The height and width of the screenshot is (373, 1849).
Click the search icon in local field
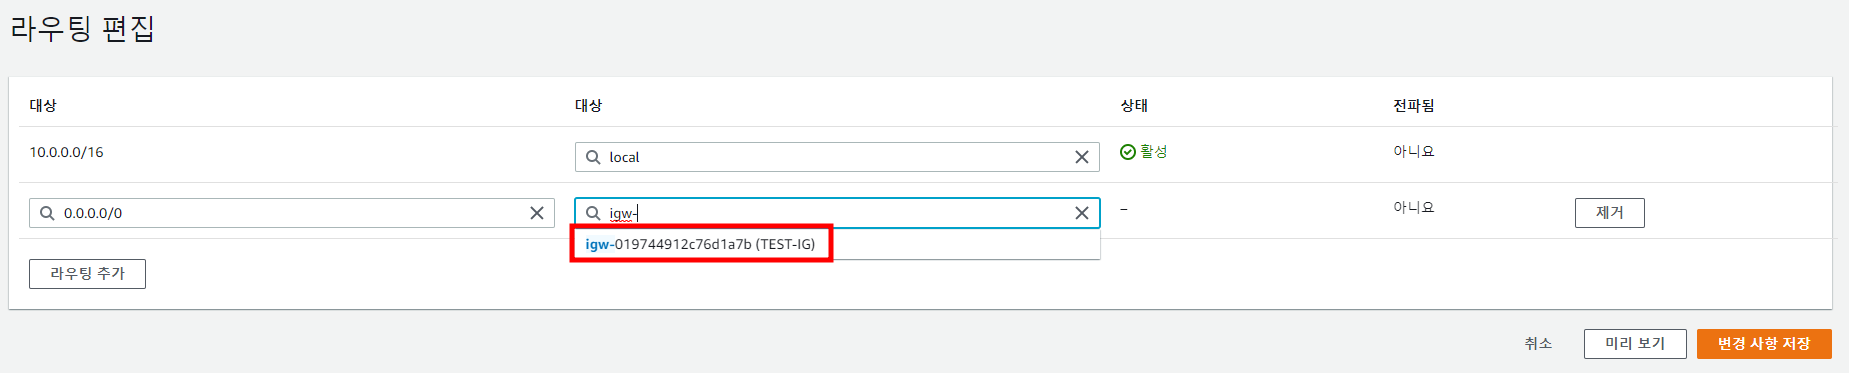tap(593, 157)
